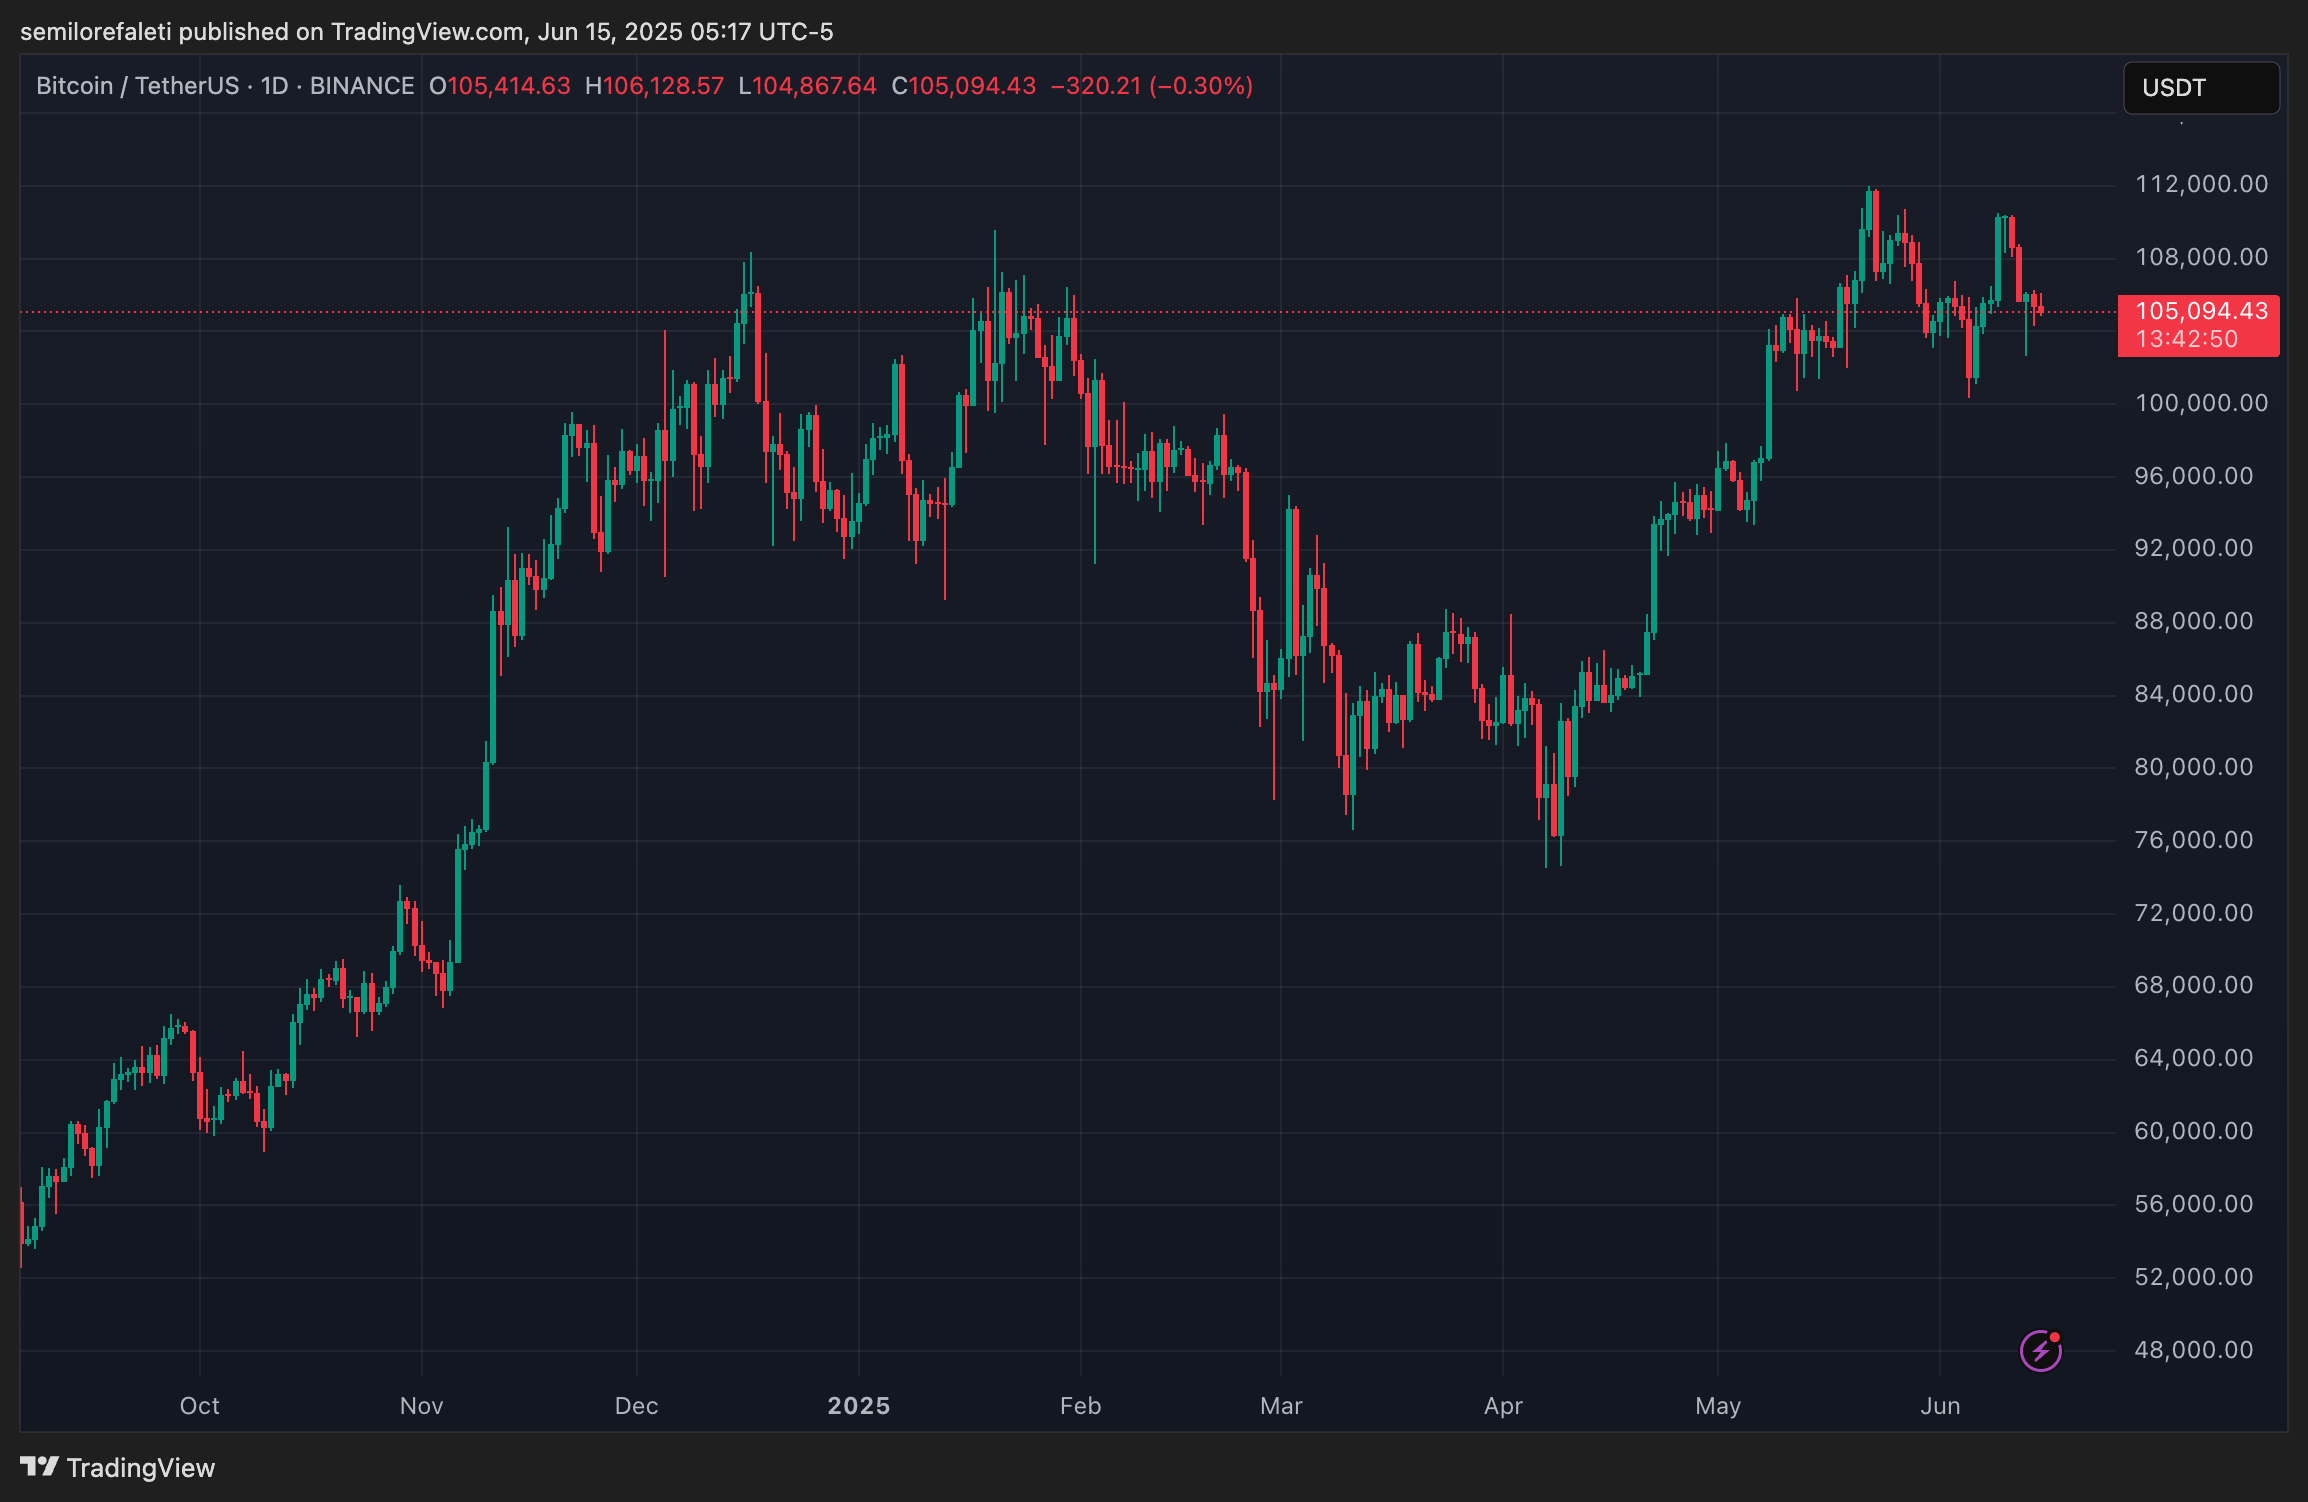Click the Oct label on time axis
This screenshot has width=2308, height=1502.
(199, 1405)
